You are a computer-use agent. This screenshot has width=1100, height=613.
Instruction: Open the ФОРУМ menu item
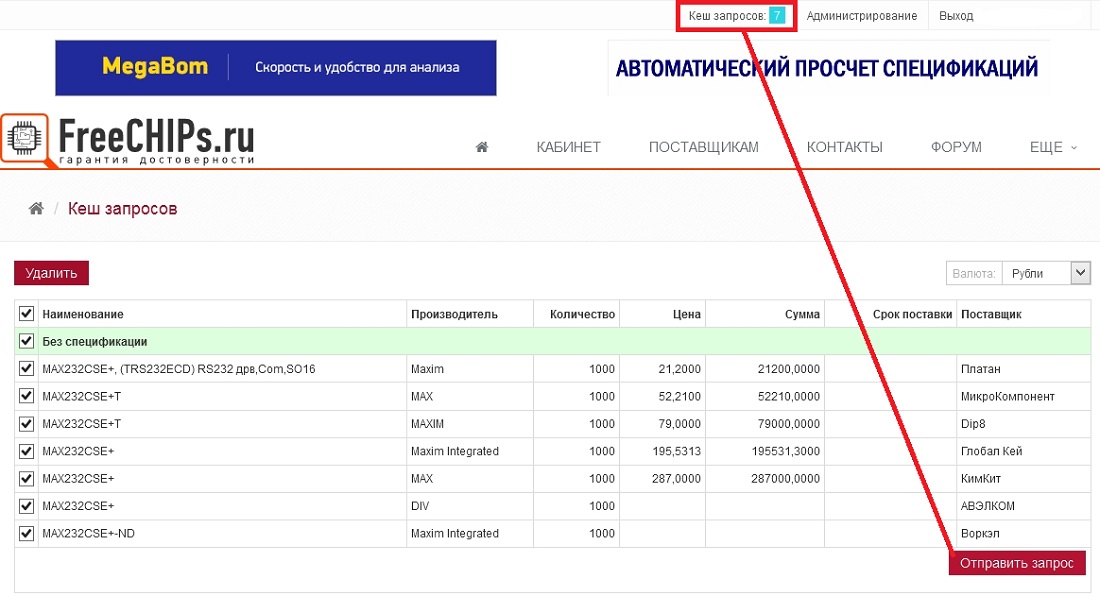[956, 147]
